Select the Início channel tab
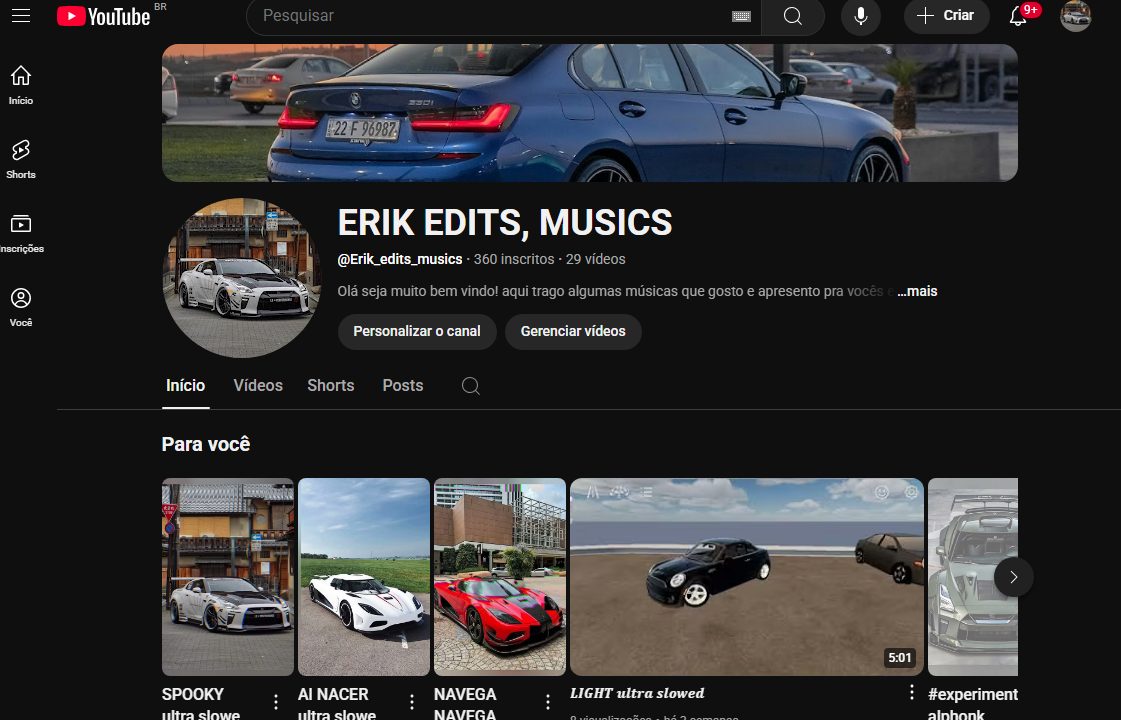This screenshot has width=1121, height=720. point(186,385)
